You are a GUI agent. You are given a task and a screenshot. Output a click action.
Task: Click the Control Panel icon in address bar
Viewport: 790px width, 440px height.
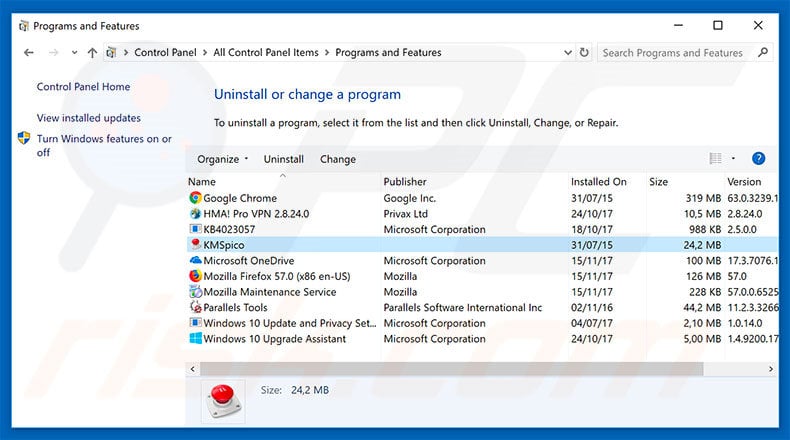pyautogui.click(x=111, y=52)
